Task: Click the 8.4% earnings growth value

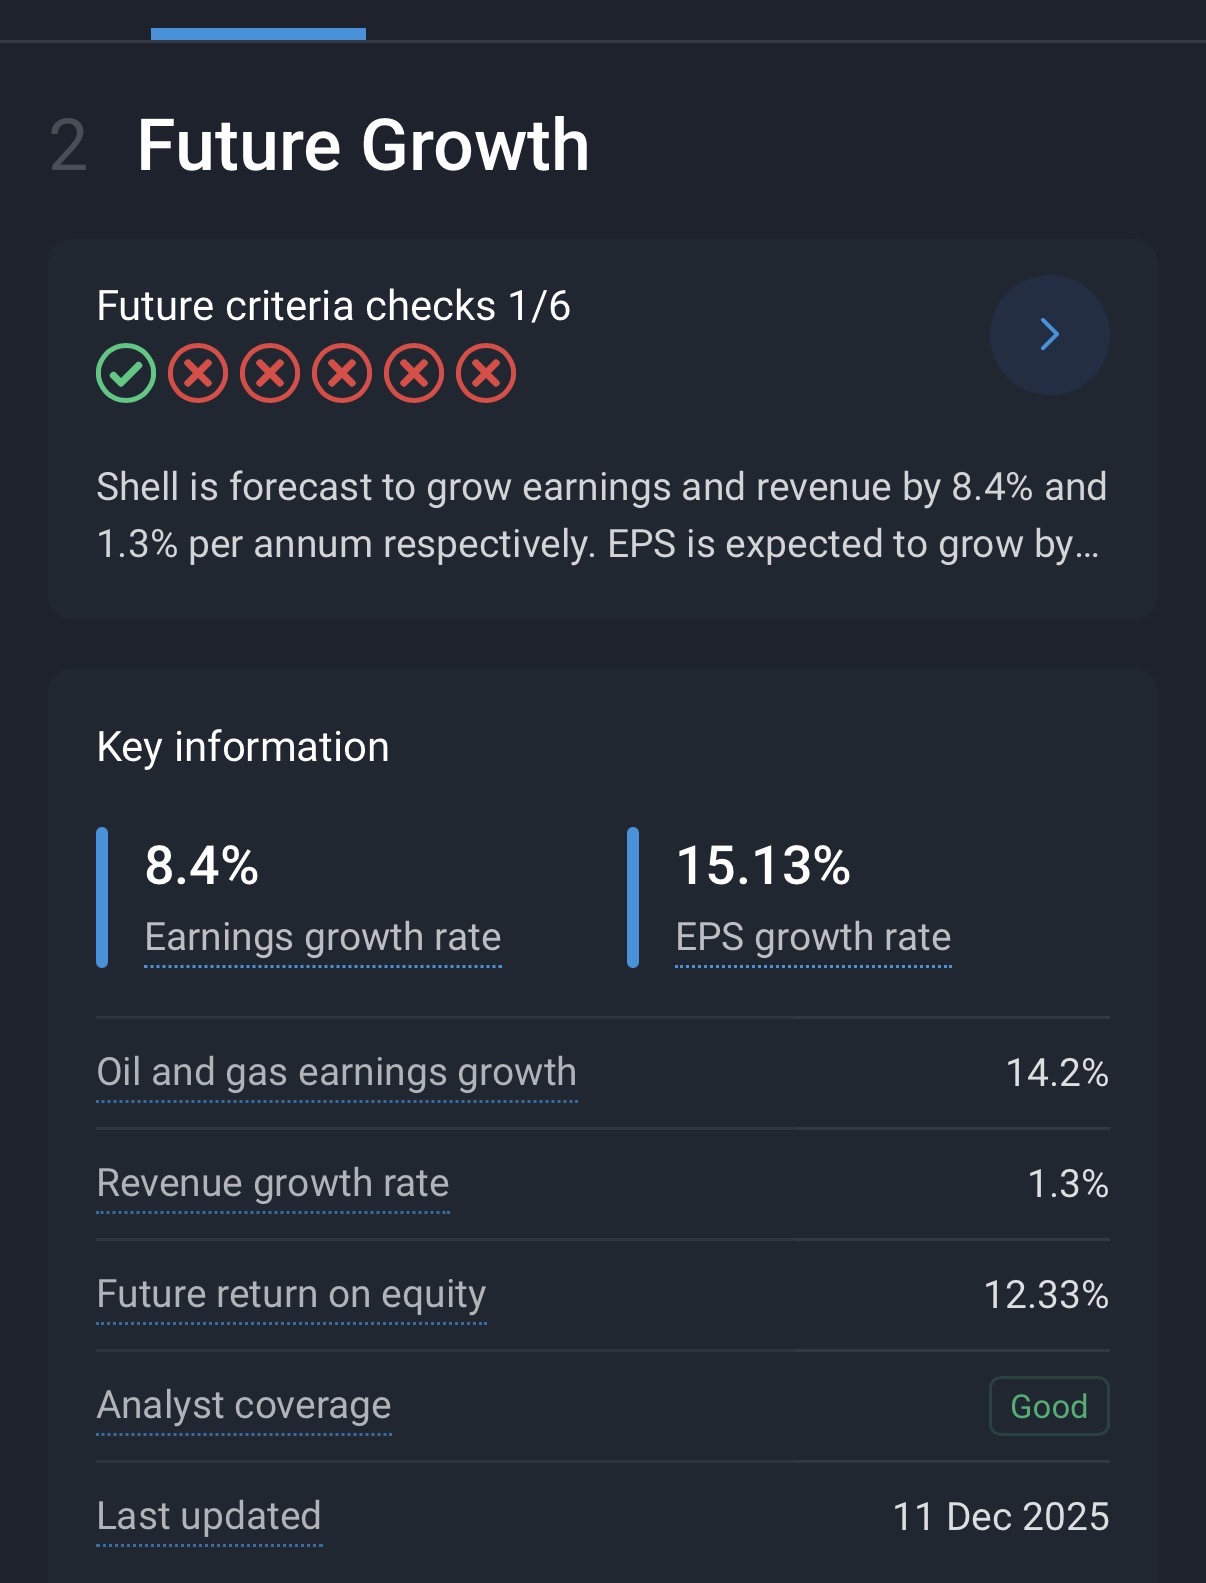Action: pyautogui.click(x=202, y=866)
